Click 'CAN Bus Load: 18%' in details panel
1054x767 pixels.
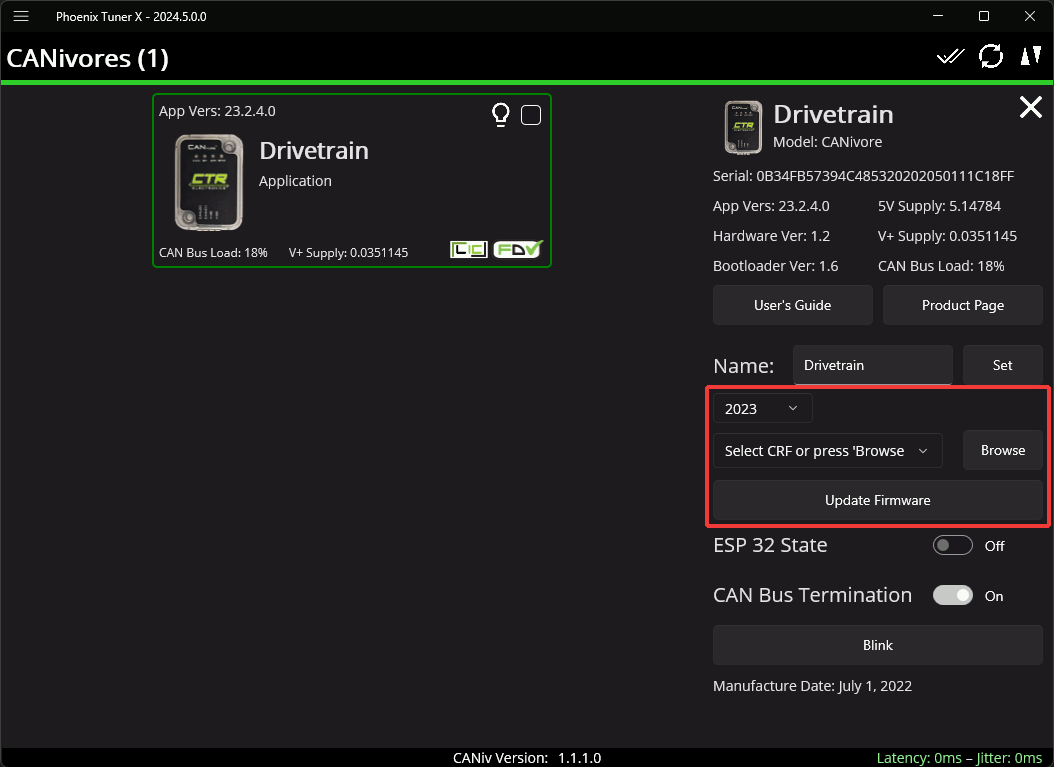click(x=940, y=266)
